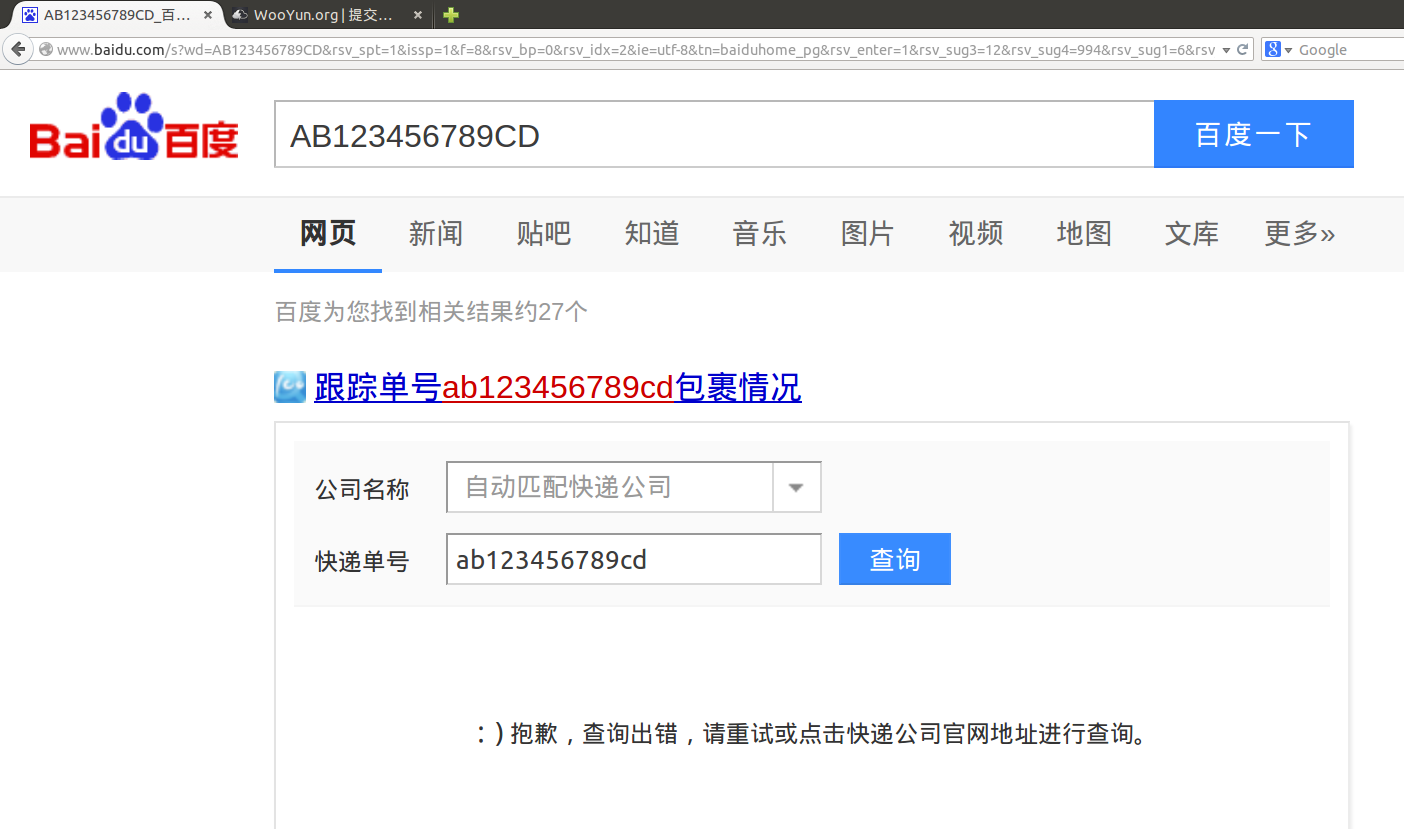Switch to the AB123456789CD Baidu tab

[x=116, y=15]
